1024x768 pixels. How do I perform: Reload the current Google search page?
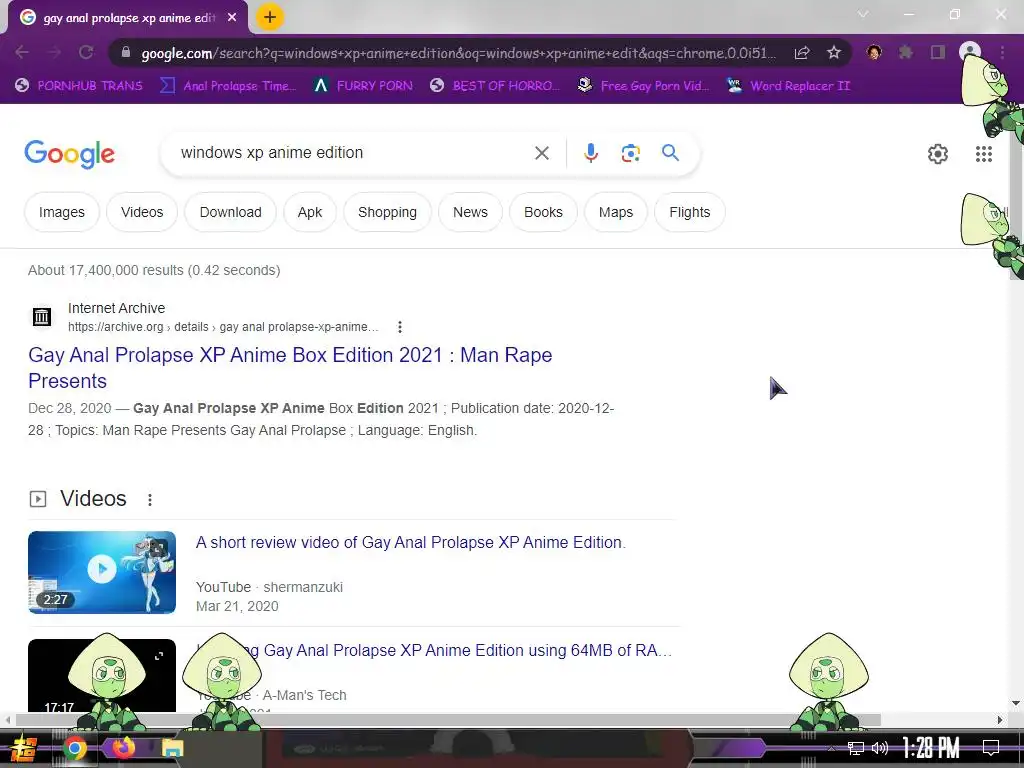click(86, 52)
